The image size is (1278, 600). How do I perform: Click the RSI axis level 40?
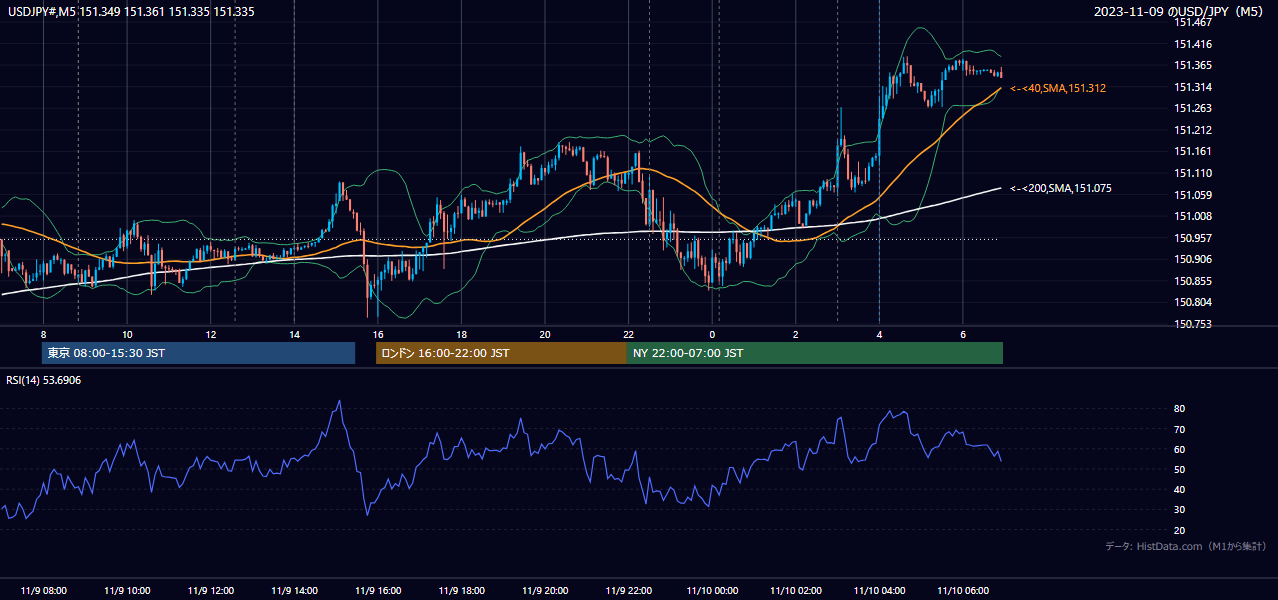pyautogui.click(x=1180, y=489)
